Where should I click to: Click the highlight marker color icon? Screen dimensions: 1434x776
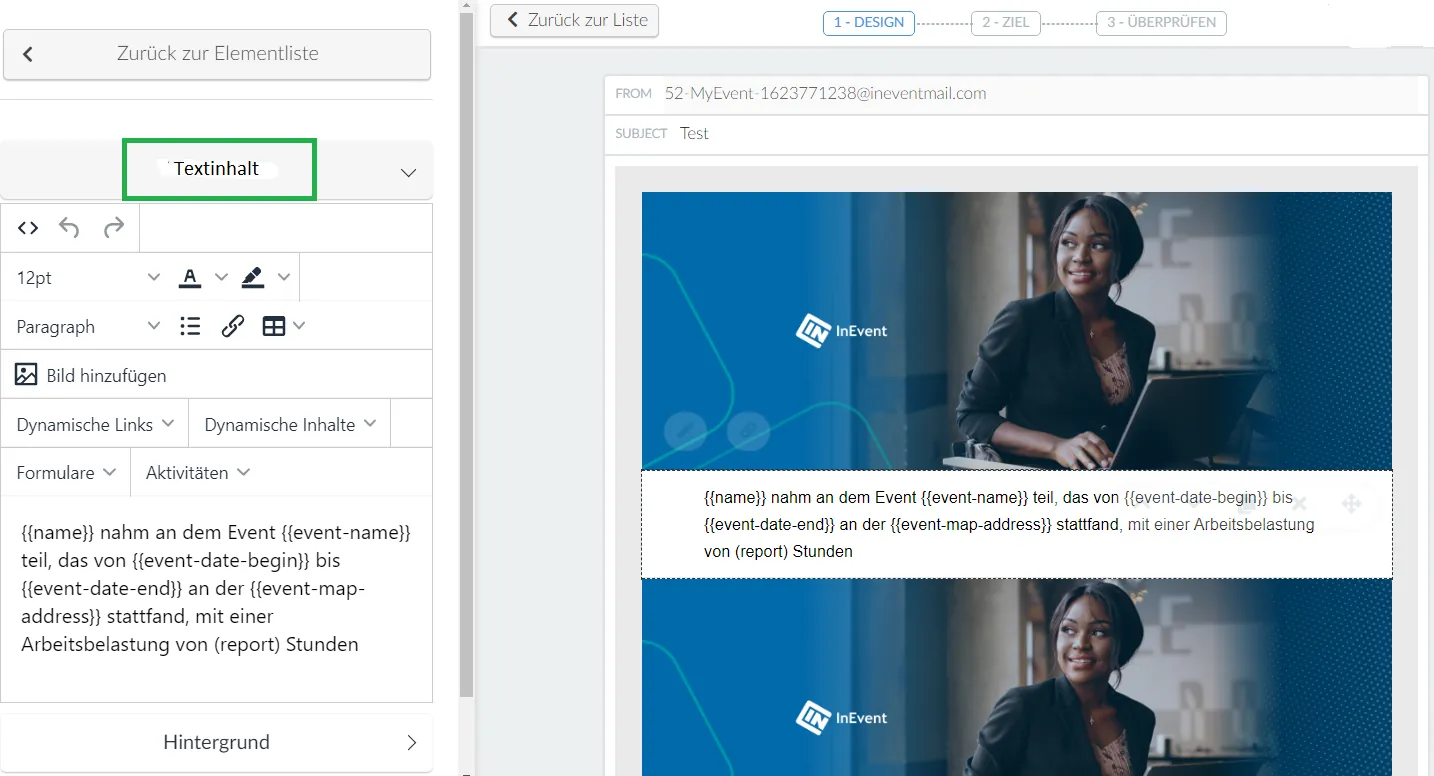coord(253,277)
